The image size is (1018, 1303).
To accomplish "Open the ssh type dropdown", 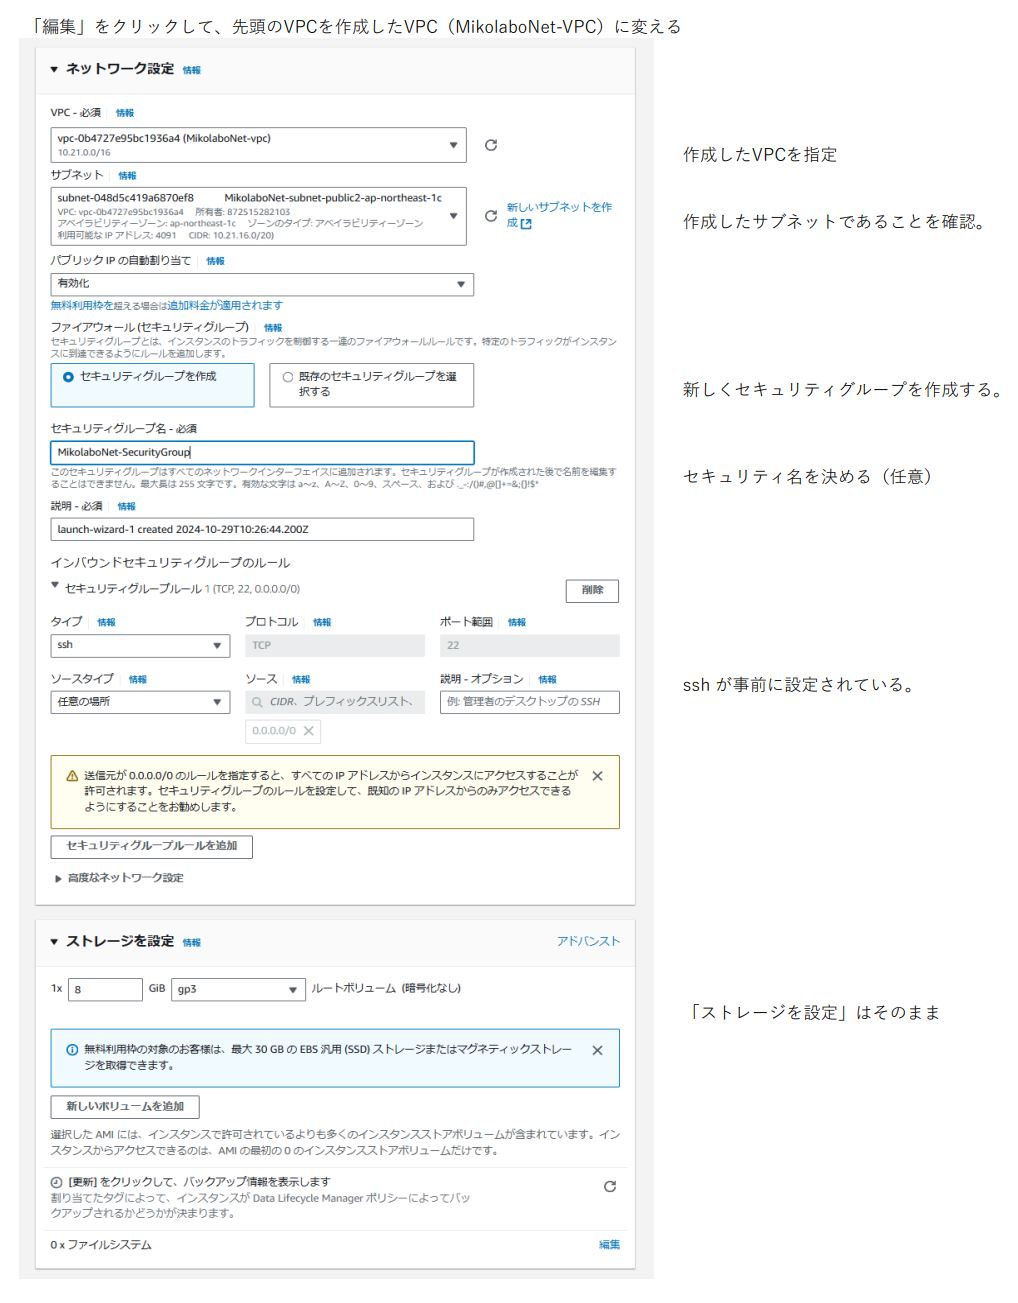I will tap(140, 646).
